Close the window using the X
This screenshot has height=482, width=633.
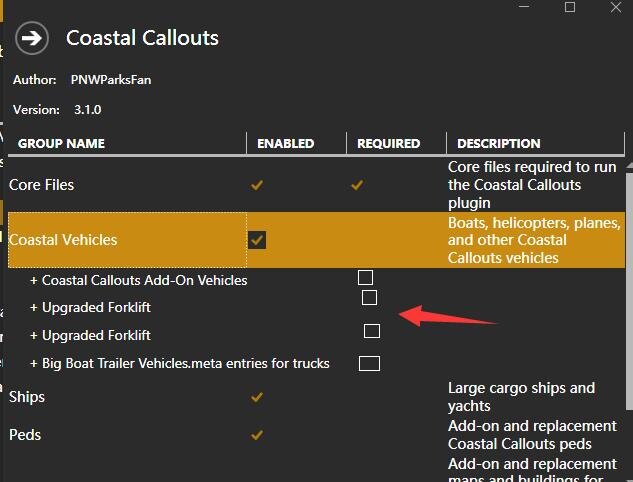(x=616, y=8)
